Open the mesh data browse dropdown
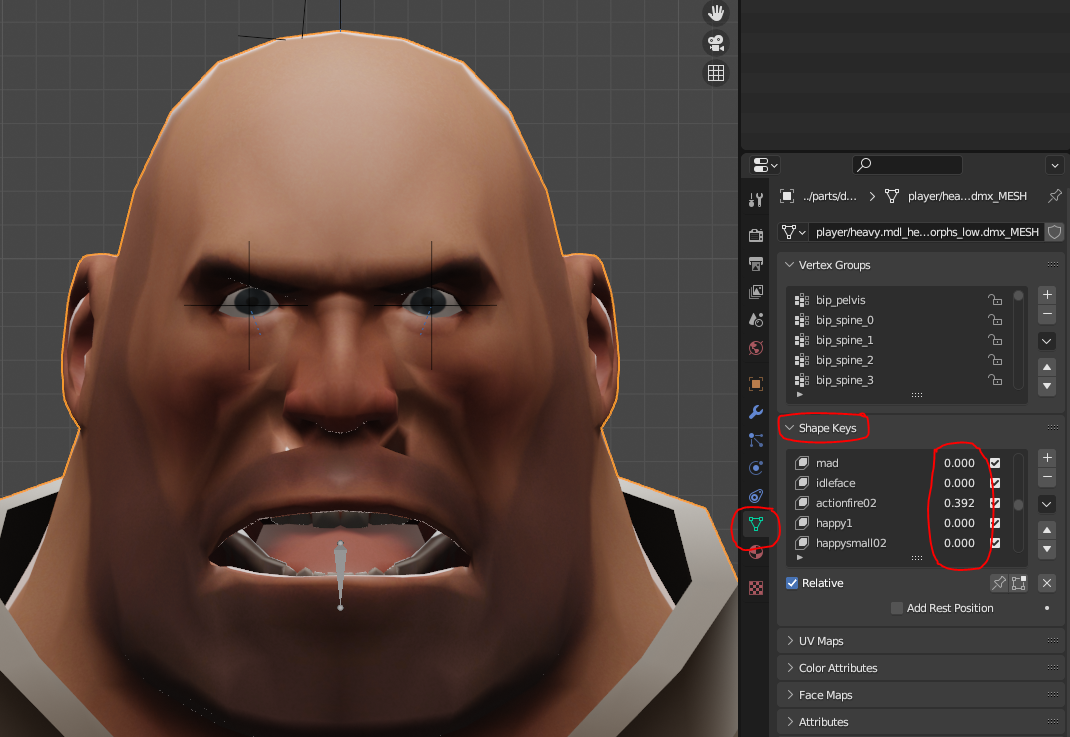The image size is (1070, 737). pyautogui.click(x=794, y=232)
